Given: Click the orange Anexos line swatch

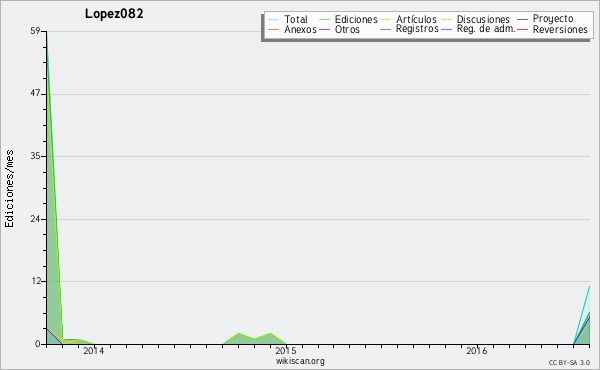Looking at the screenshot, I should click(x=274, y=29).
